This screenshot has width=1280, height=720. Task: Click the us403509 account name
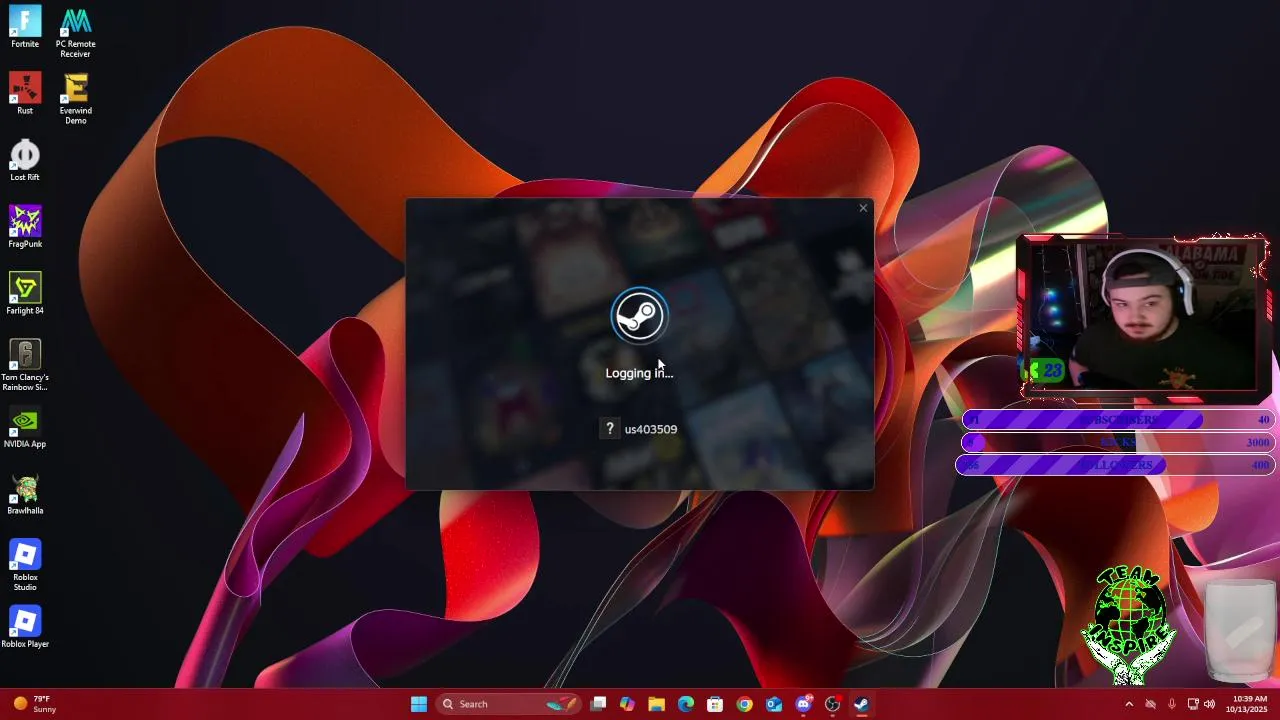[x=651, y=429]
